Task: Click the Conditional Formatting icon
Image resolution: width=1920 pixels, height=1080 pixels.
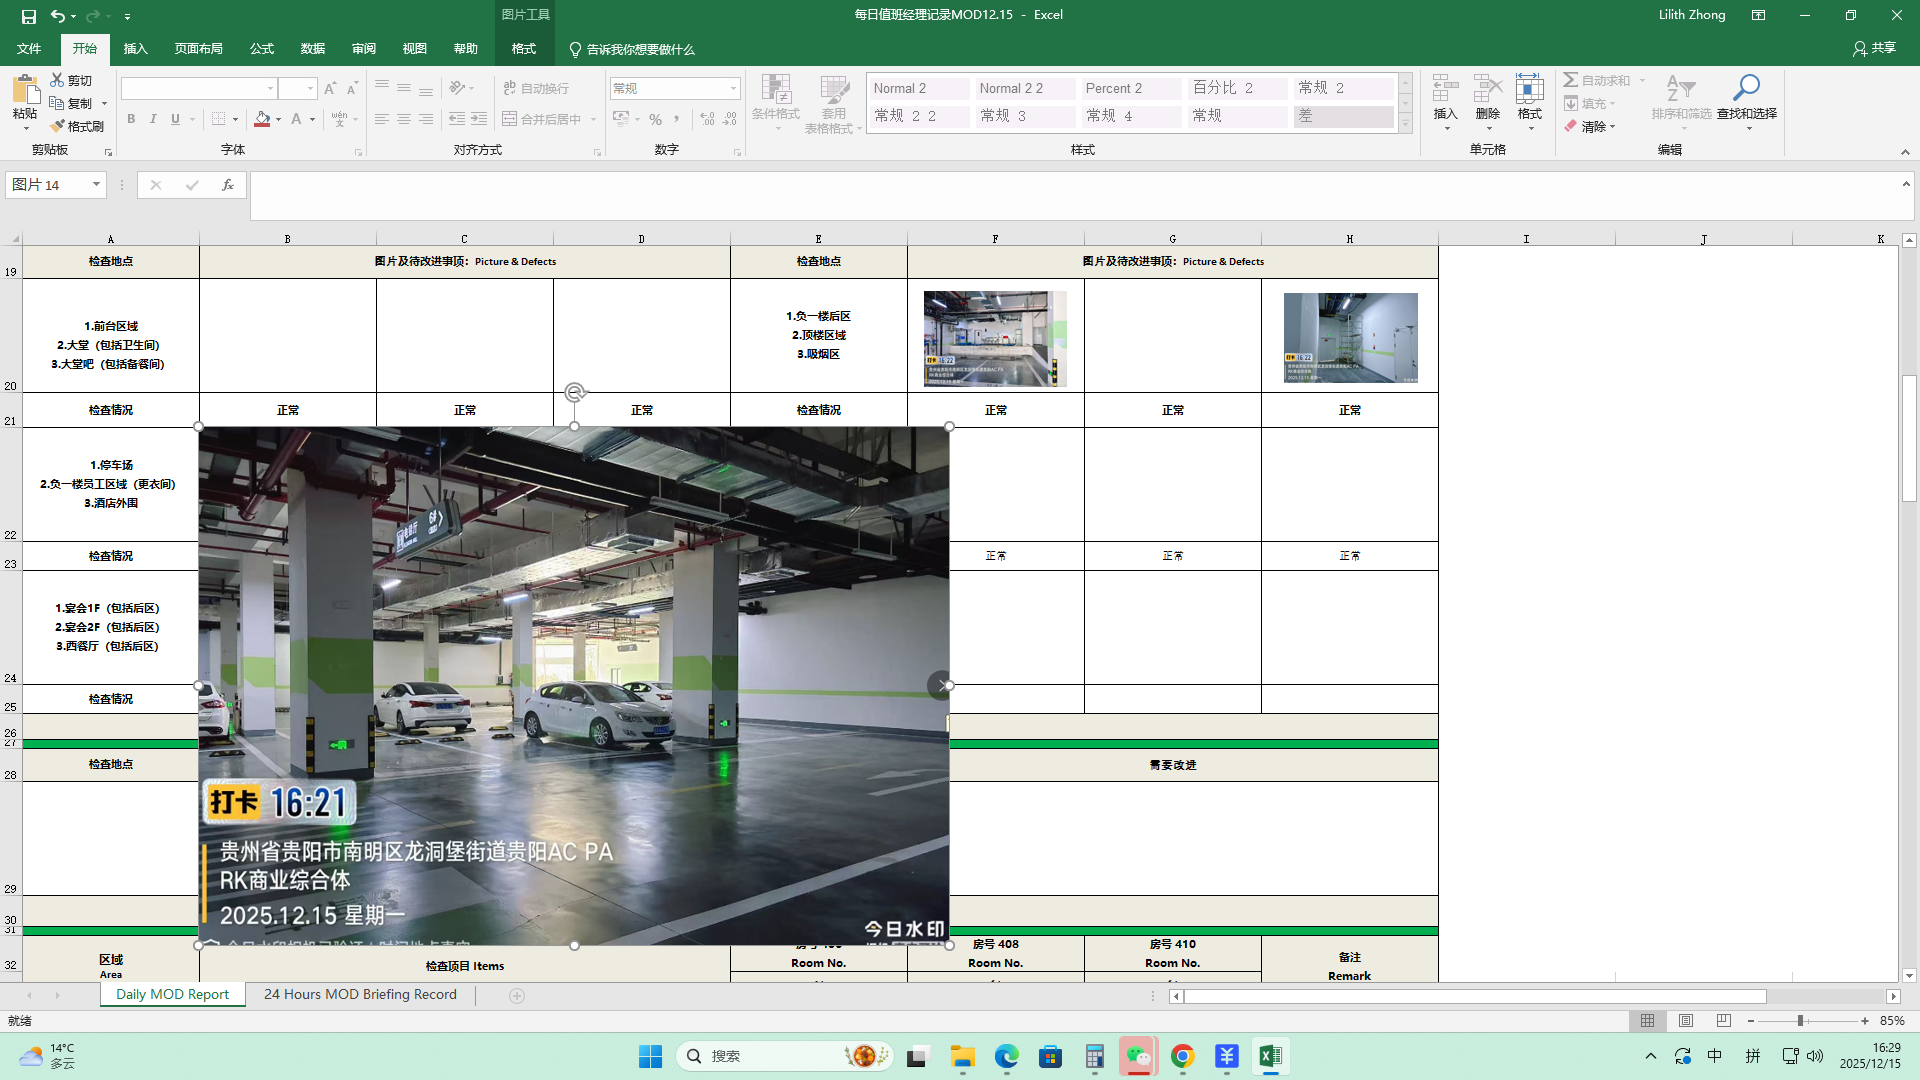Action: pos(775,89)
